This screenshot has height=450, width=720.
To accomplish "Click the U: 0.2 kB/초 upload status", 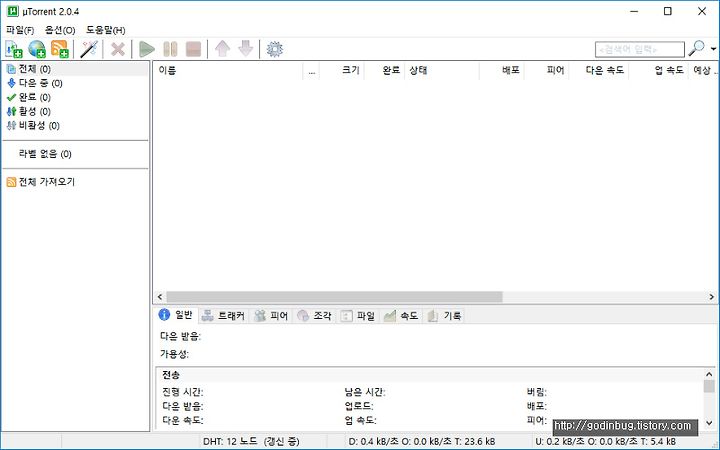I will pos(605,442).
